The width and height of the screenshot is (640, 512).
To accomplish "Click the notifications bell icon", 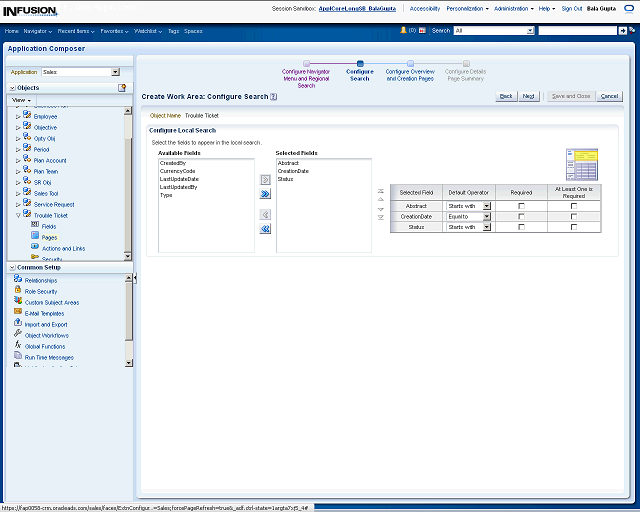I will pos(404,31).
